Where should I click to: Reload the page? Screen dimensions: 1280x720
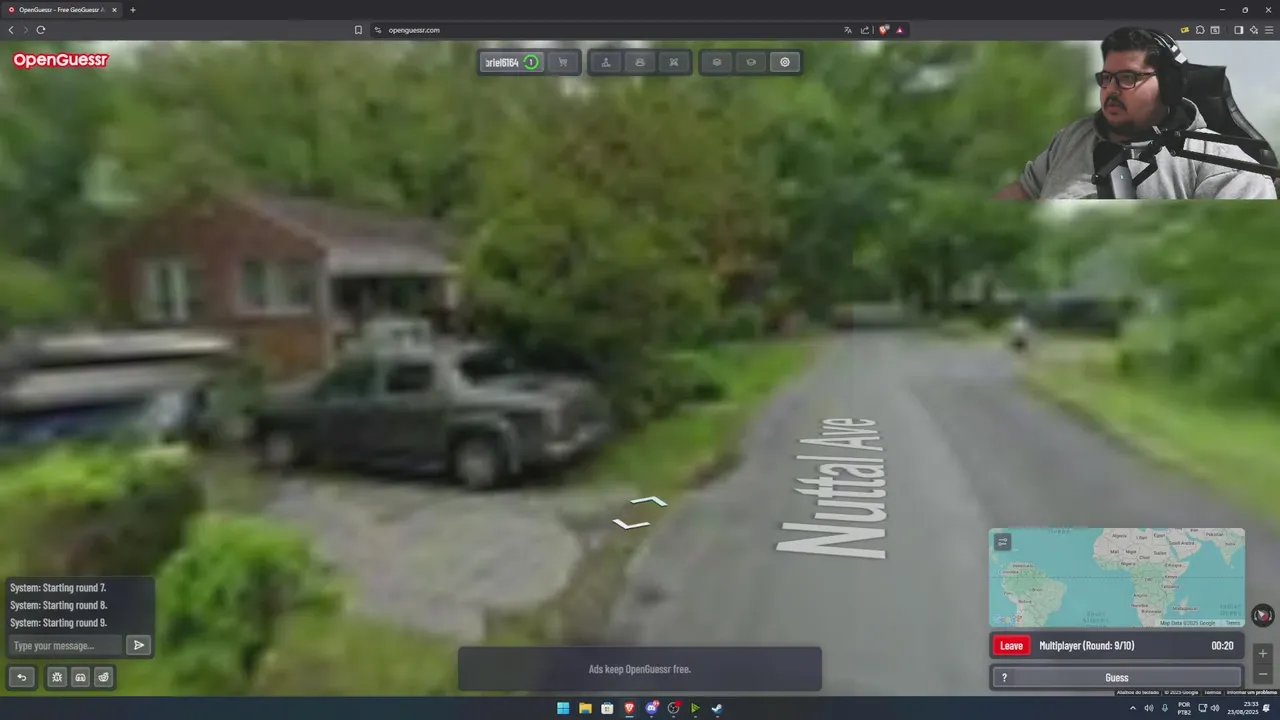(41, 30)
